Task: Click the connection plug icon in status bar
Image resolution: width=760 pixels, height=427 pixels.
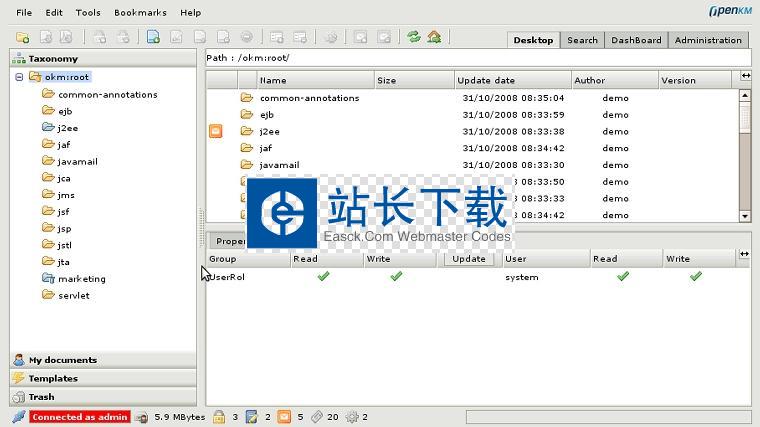Action: pos(18,416)
